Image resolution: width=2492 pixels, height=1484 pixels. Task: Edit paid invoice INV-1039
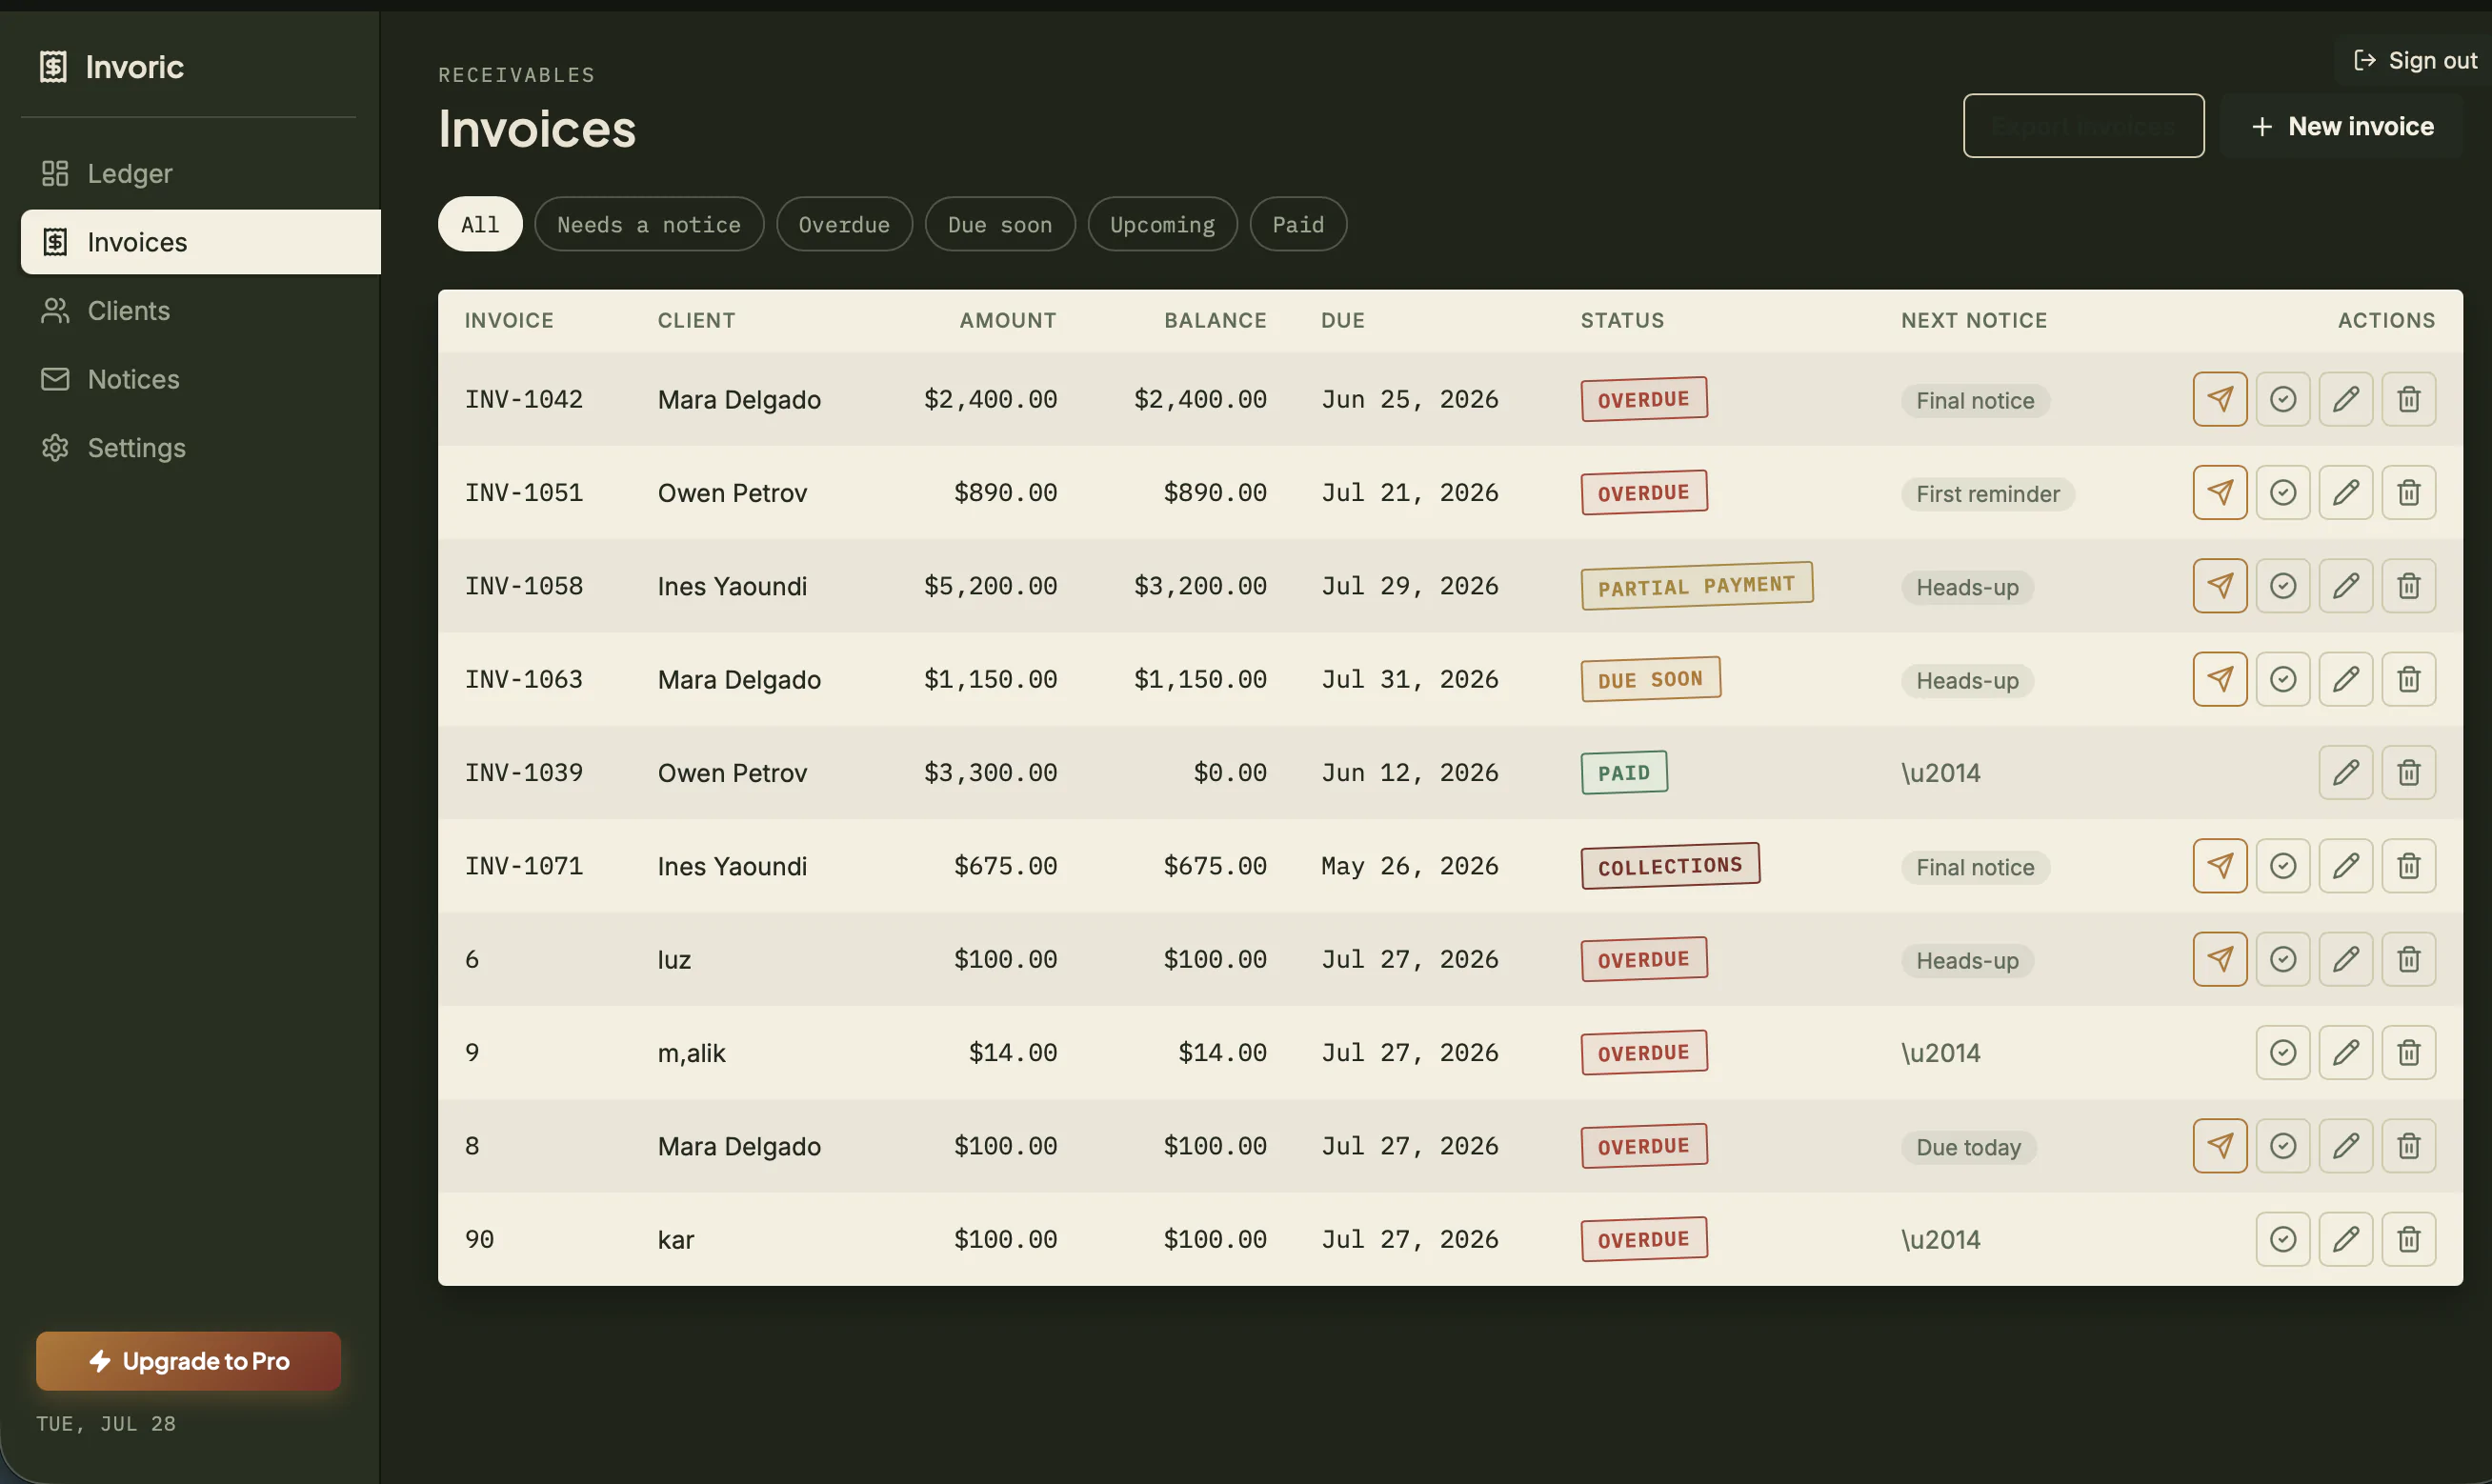click(x=2345, y=772)
